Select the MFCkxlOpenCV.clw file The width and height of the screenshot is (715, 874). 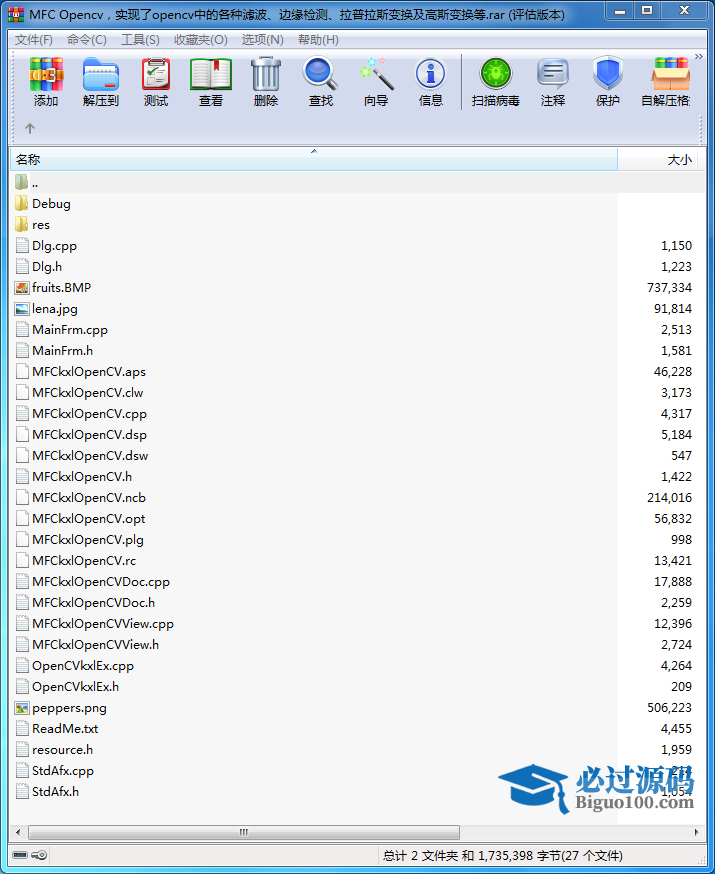click(x=87, y=392)
